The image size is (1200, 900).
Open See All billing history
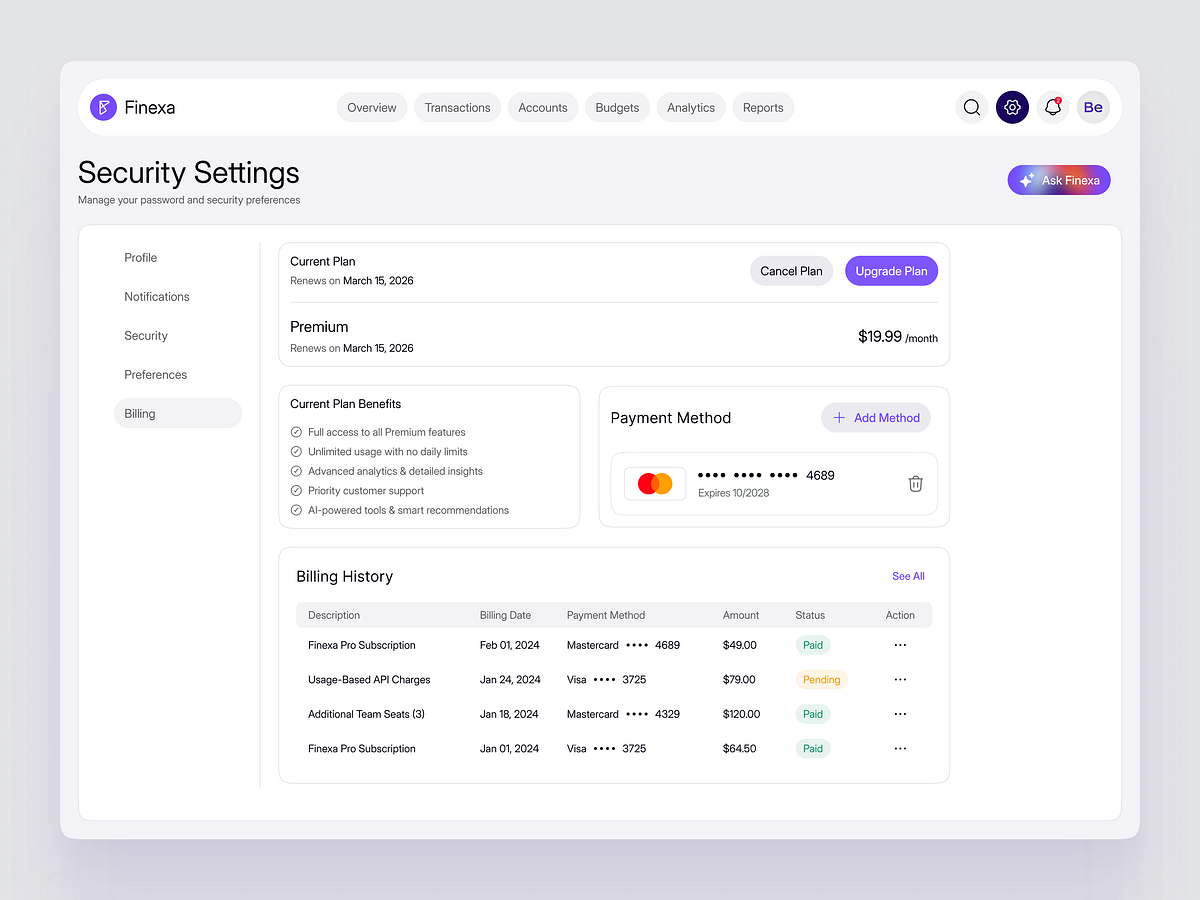click(907, 576)
